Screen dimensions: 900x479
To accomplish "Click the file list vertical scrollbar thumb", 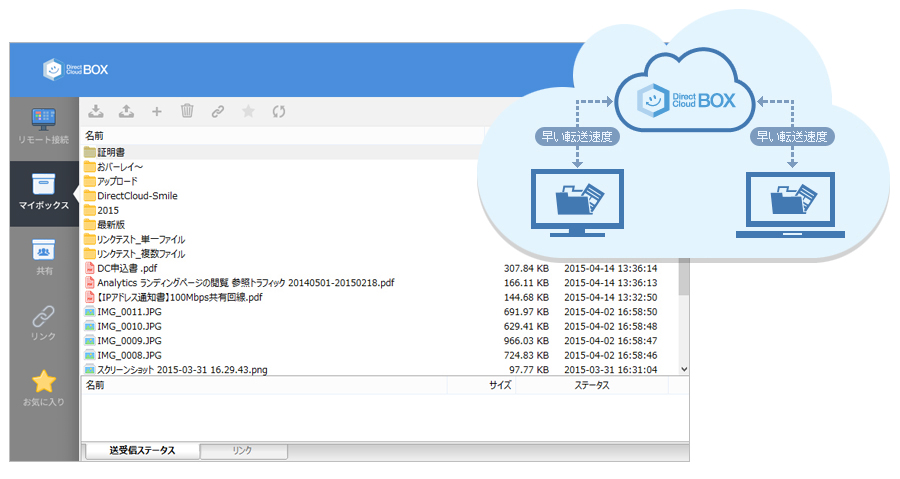I will coord(684,278).
